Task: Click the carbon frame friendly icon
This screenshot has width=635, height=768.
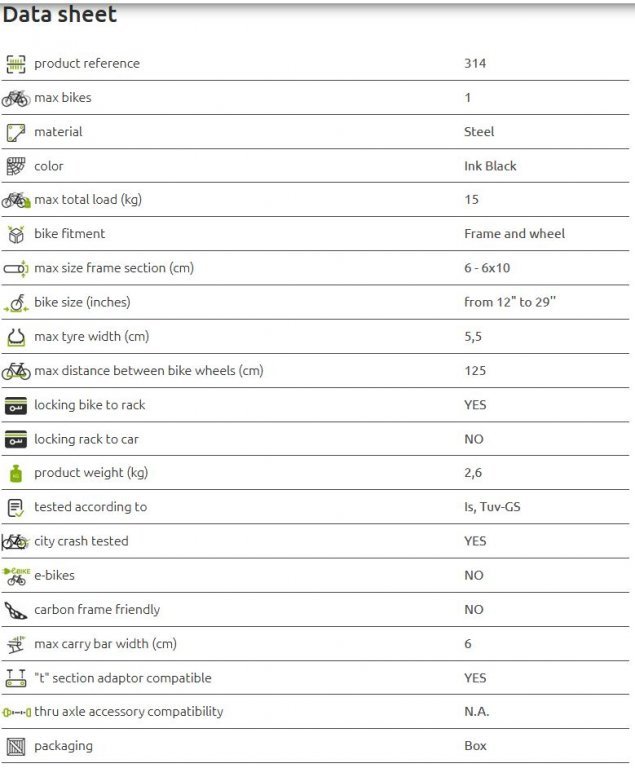Action: [x=16, y=610]
